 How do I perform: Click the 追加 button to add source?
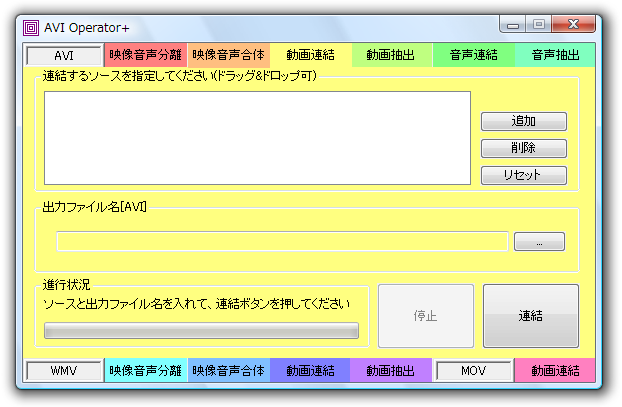click(x=524, y=121)
